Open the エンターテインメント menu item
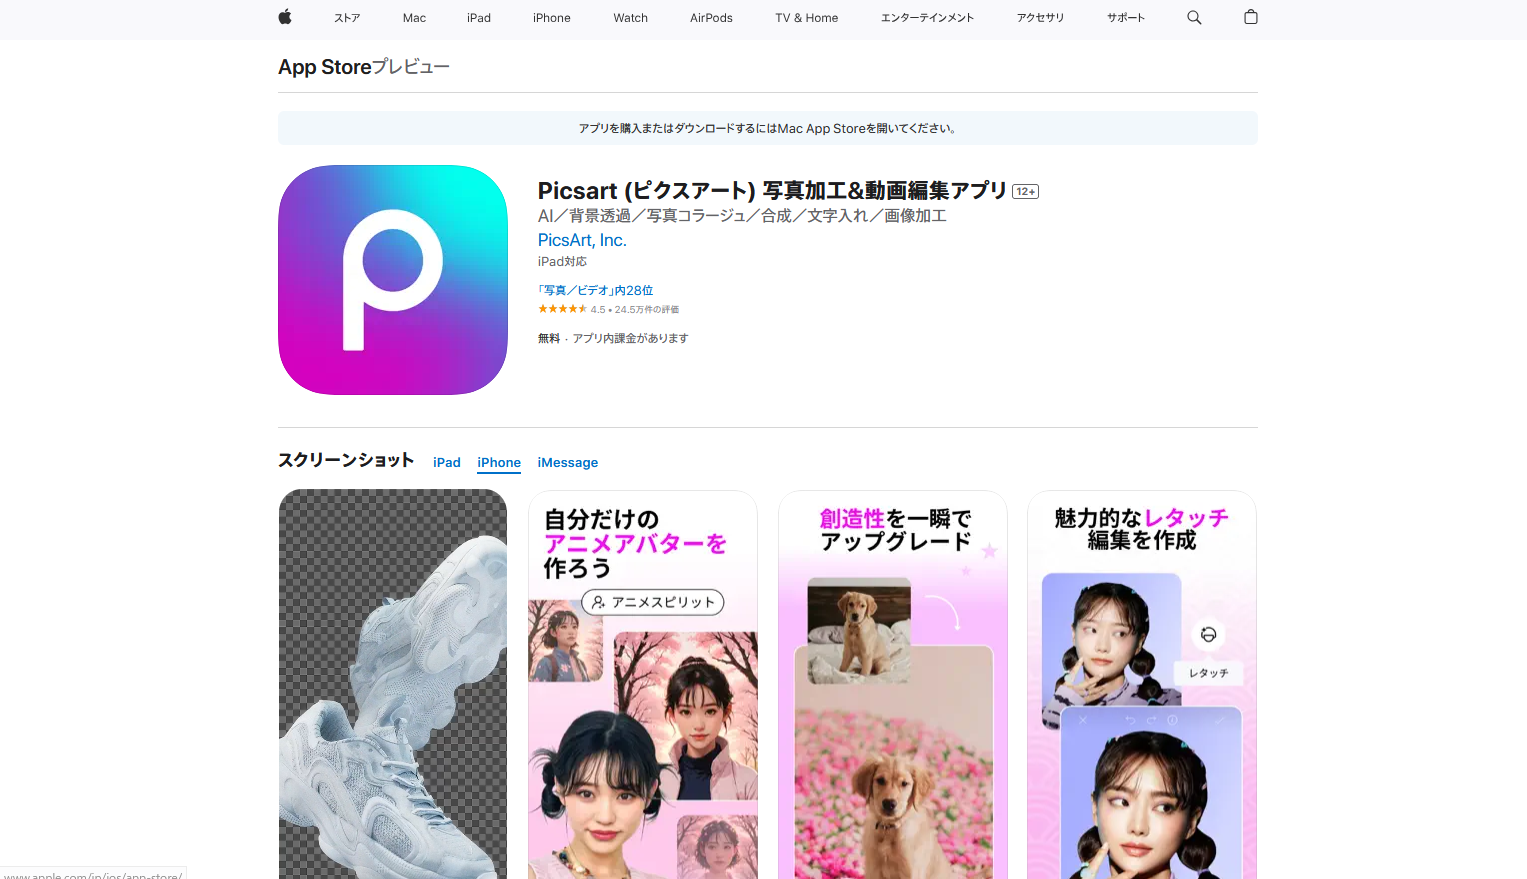 [x=926, y=17]
